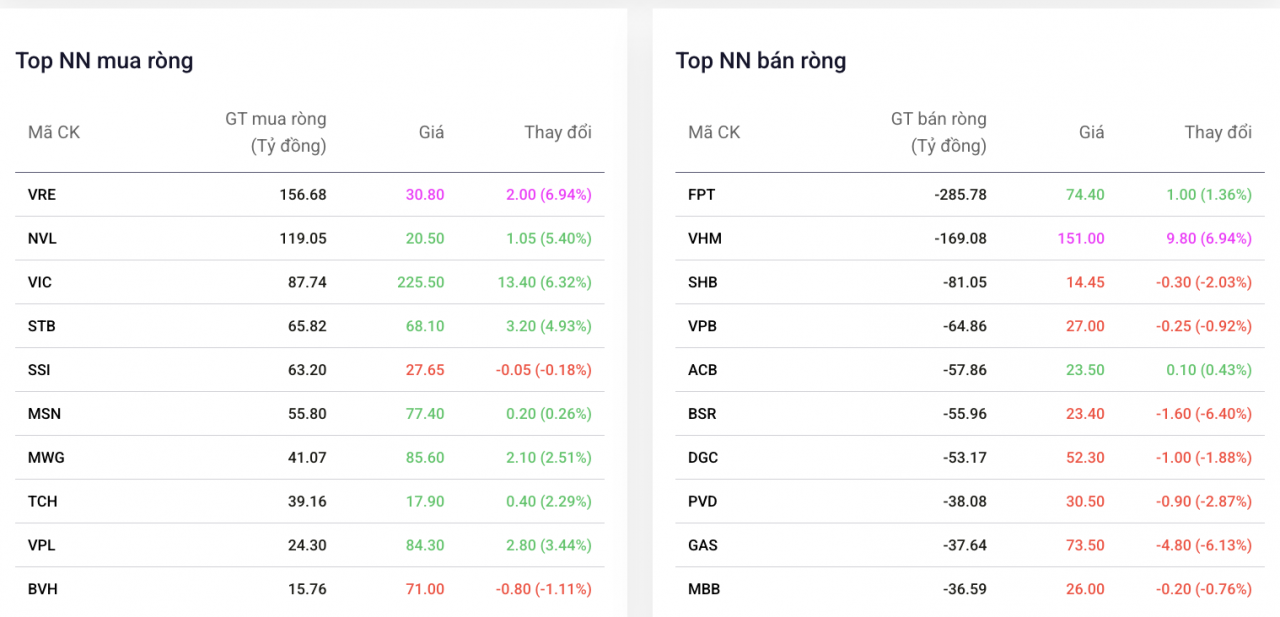Click the 'Top NN mua ròng' heading
The height and width of the screenshot is (617, 1280).
tap(104, 61)
